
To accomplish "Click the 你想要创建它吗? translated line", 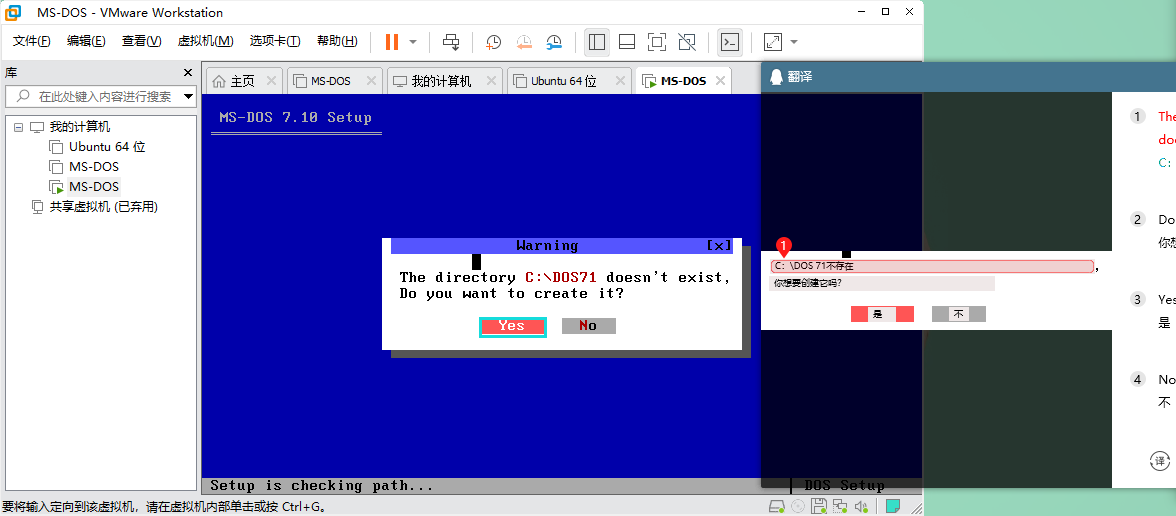I will 882,284.
